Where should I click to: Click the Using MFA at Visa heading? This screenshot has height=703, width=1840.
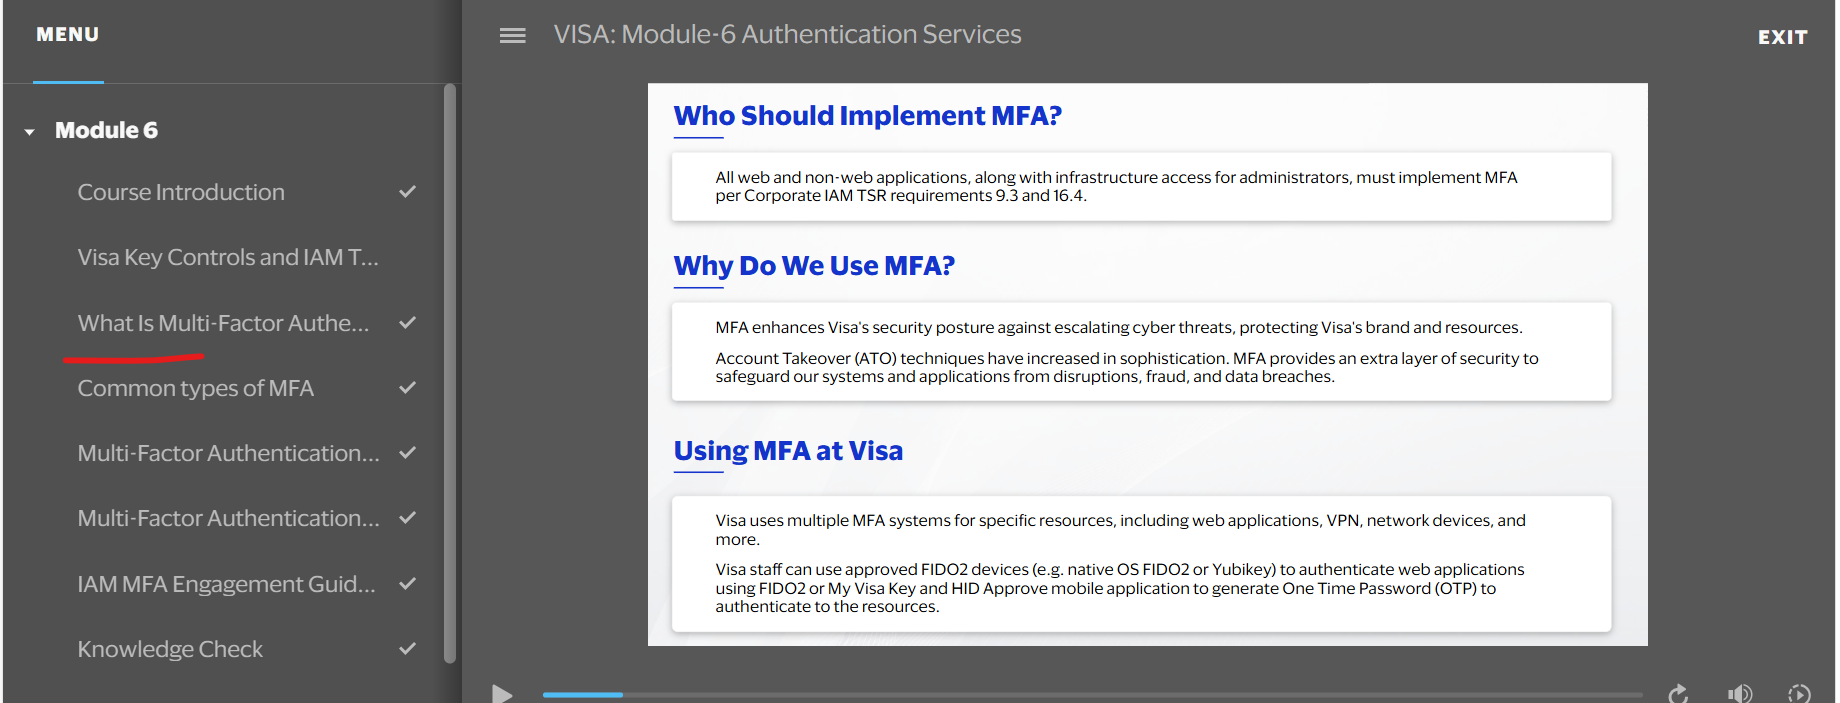(x=788, y=451)
